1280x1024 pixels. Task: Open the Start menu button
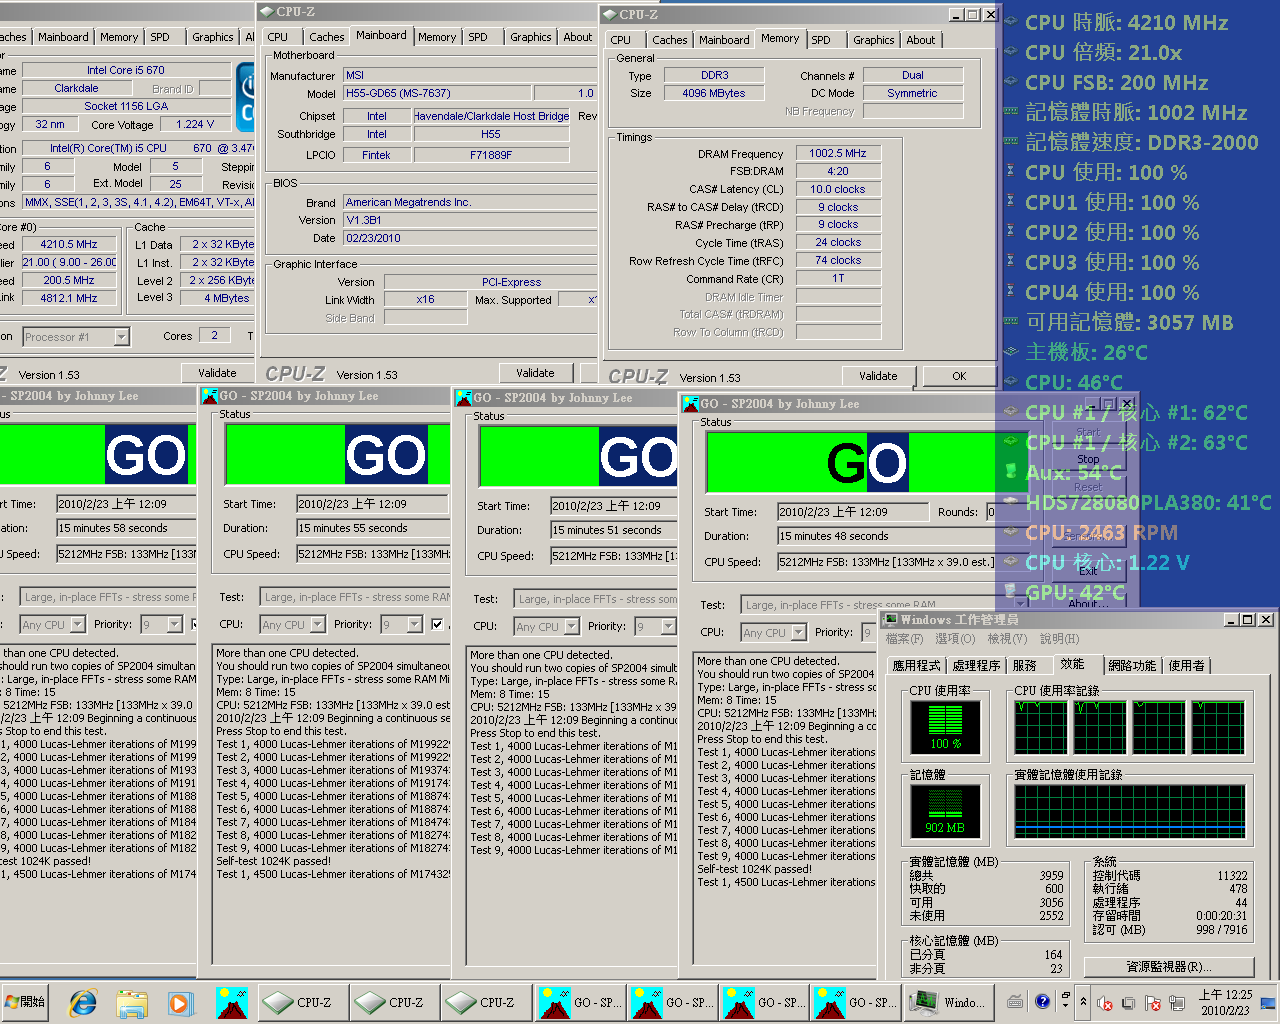26,1002
